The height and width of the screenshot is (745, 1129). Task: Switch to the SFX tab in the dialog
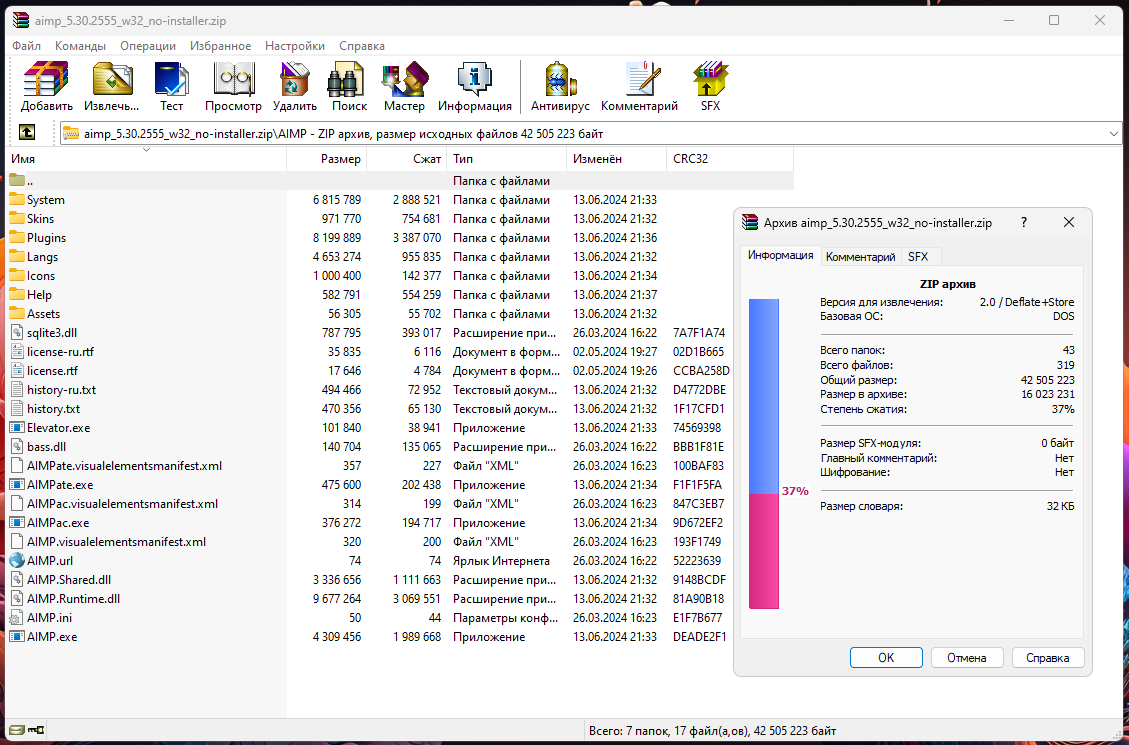pos(918,256)
